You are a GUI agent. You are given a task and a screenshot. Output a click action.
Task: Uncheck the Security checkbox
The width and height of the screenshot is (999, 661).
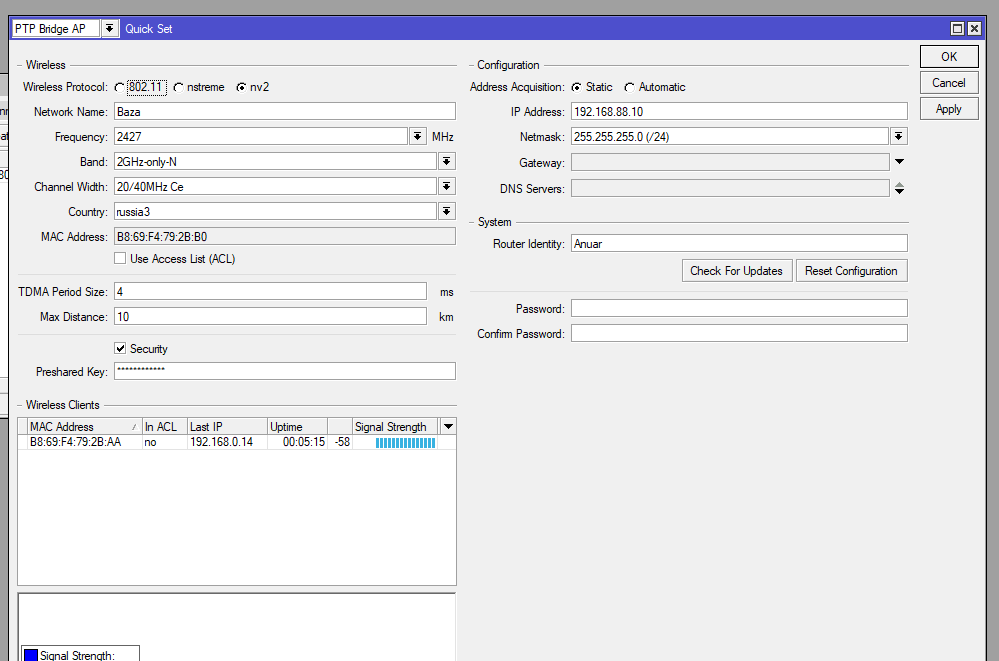[120, 349]
